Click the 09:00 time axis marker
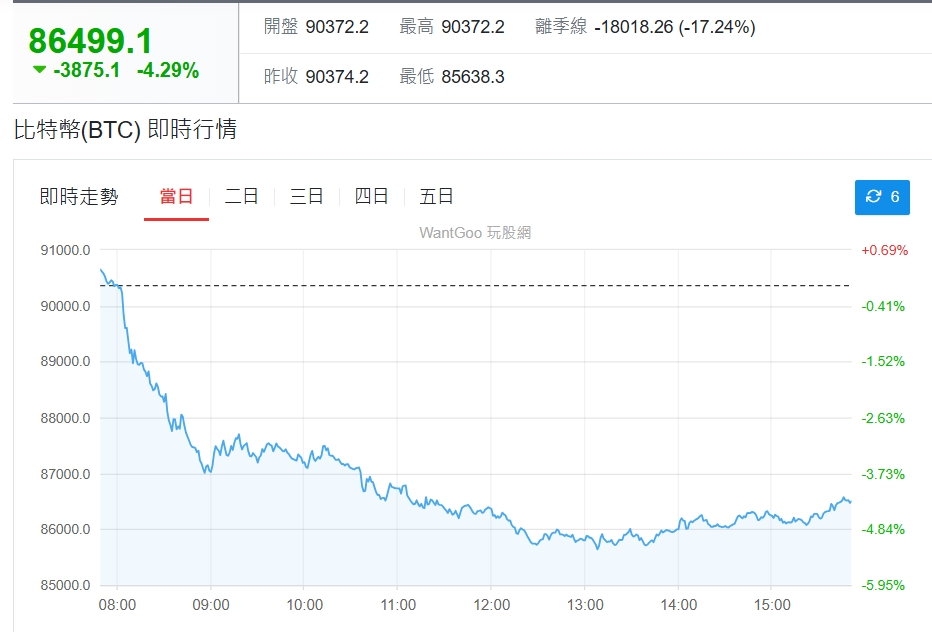The image size is (932, 632). (211, 605)
